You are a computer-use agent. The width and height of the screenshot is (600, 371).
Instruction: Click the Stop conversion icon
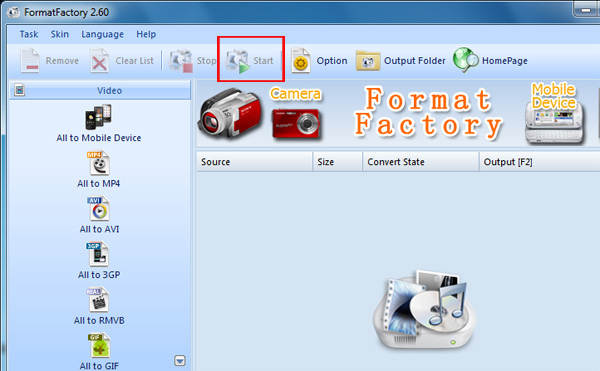181,60
